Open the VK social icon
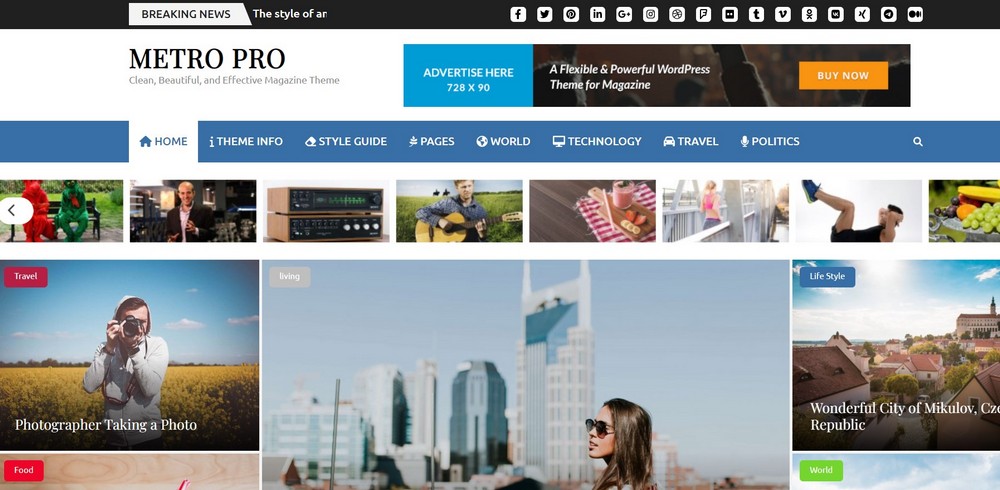 835,14
